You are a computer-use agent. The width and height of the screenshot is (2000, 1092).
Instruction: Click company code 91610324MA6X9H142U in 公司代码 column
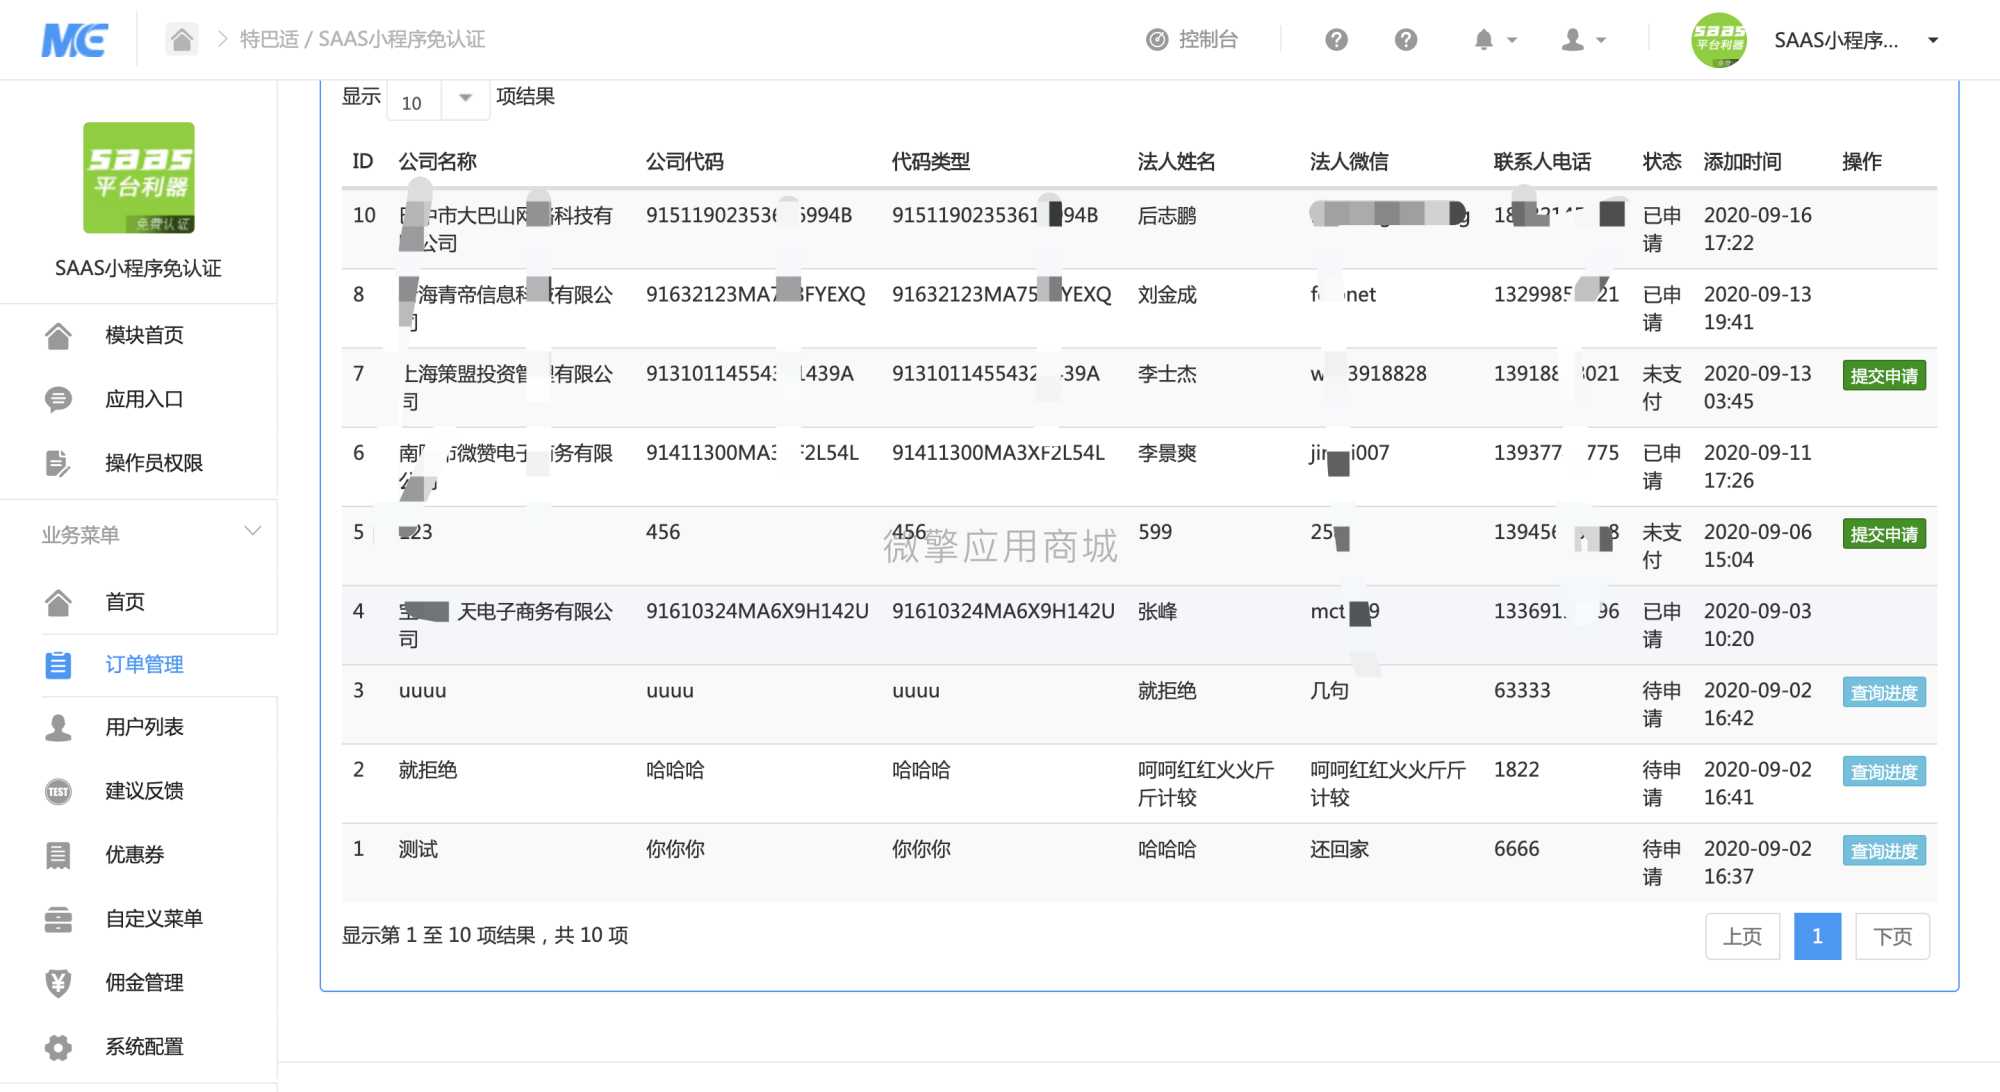pyautogui.click(x=757, y=612)
